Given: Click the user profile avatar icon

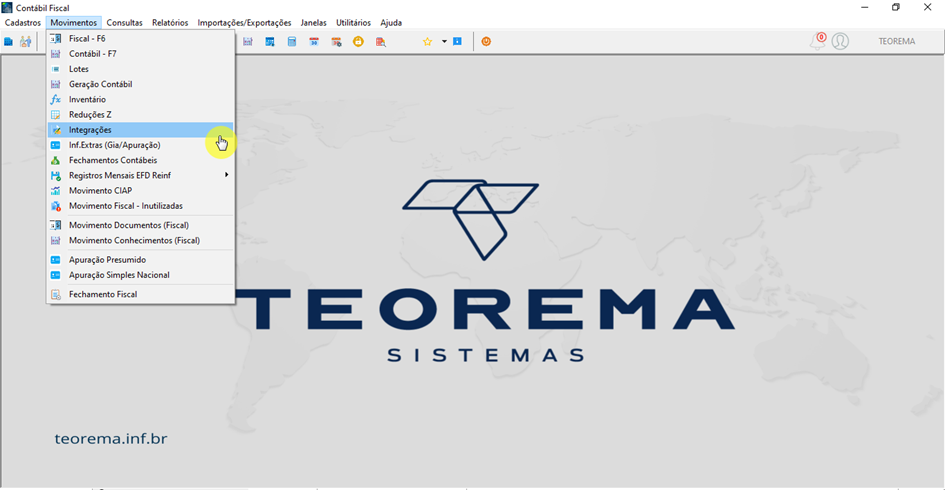Looking at the screenshot, I should tap(840, 41).
